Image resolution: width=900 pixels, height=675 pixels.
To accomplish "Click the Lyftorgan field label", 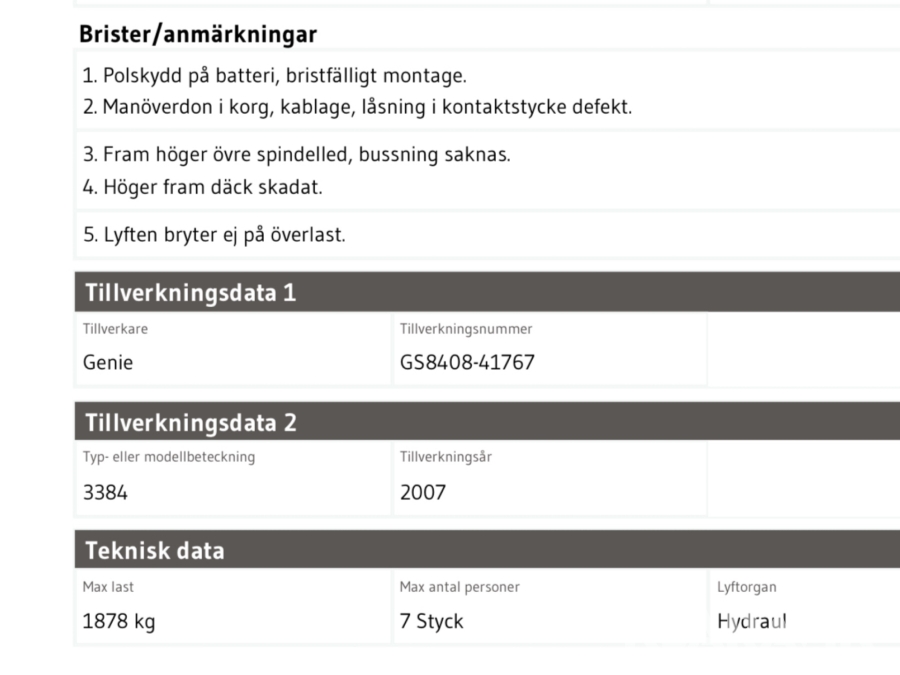I will tap(747, 587).
